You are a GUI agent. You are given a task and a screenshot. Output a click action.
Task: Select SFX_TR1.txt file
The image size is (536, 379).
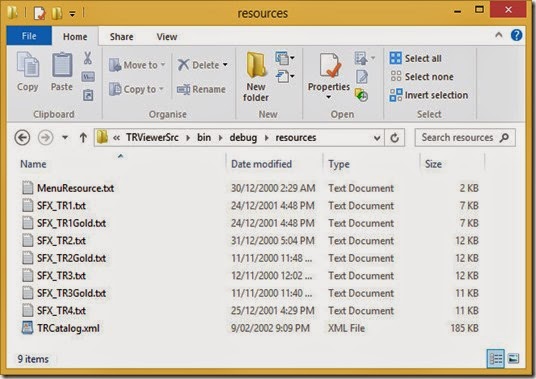(x=62, y=205)
